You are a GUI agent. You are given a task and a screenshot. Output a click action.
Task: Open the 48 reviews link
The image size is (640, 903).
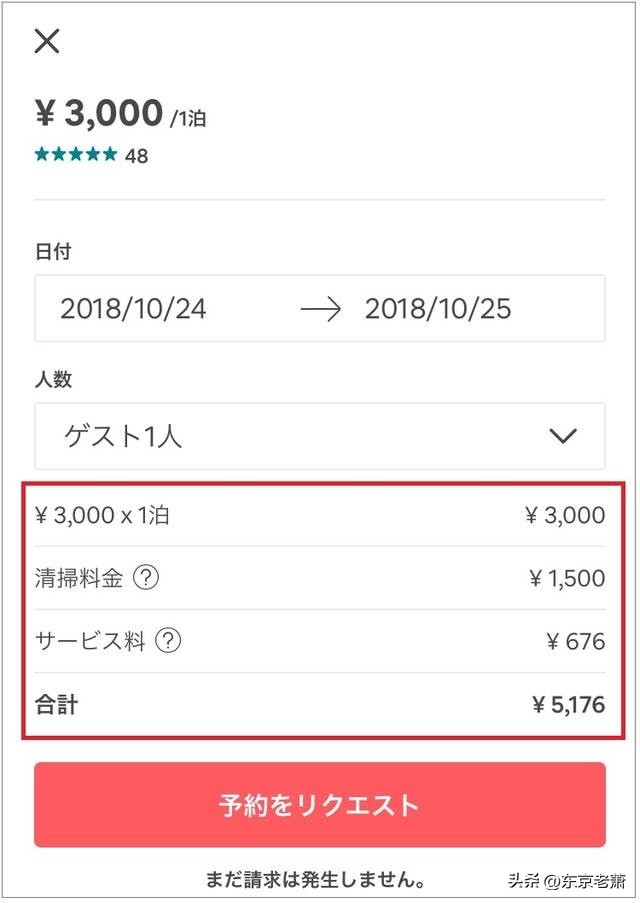(x=138, y=156)
